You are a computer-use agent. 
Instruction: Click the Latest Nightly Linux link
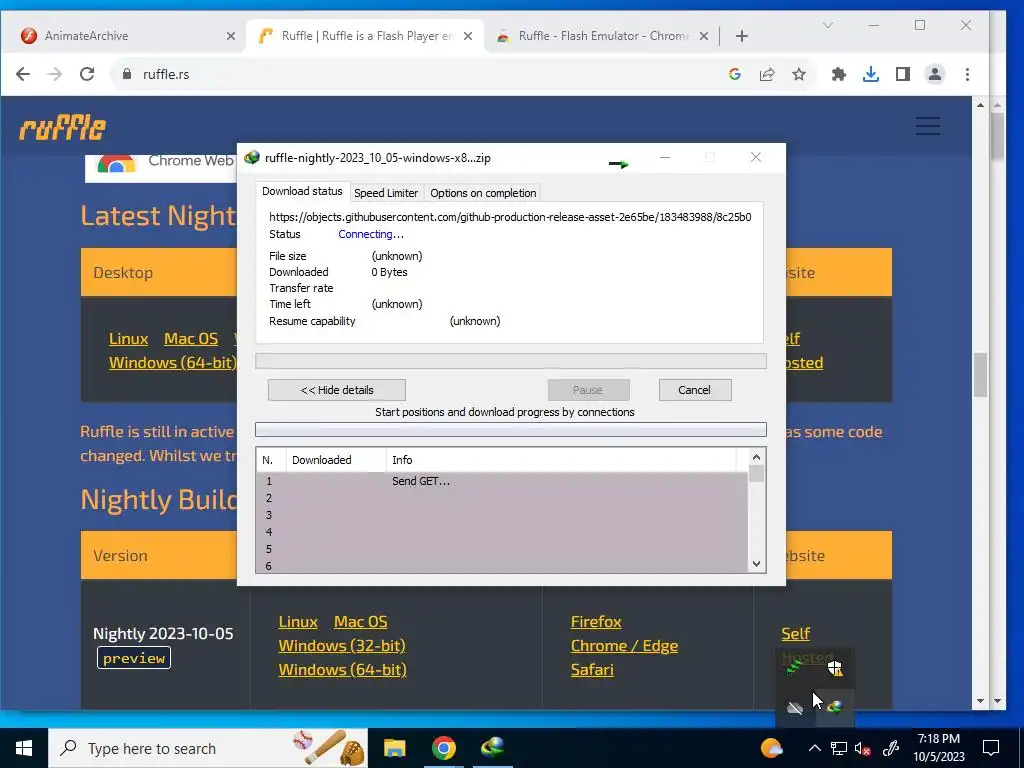tap(128, 339)
